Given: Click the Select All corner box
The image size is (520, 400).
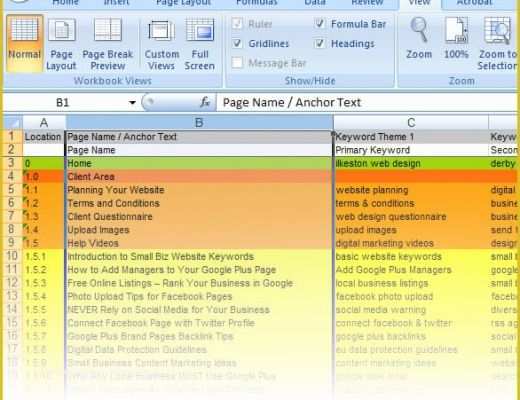Looking at the screenshot, I should point(13,123).
